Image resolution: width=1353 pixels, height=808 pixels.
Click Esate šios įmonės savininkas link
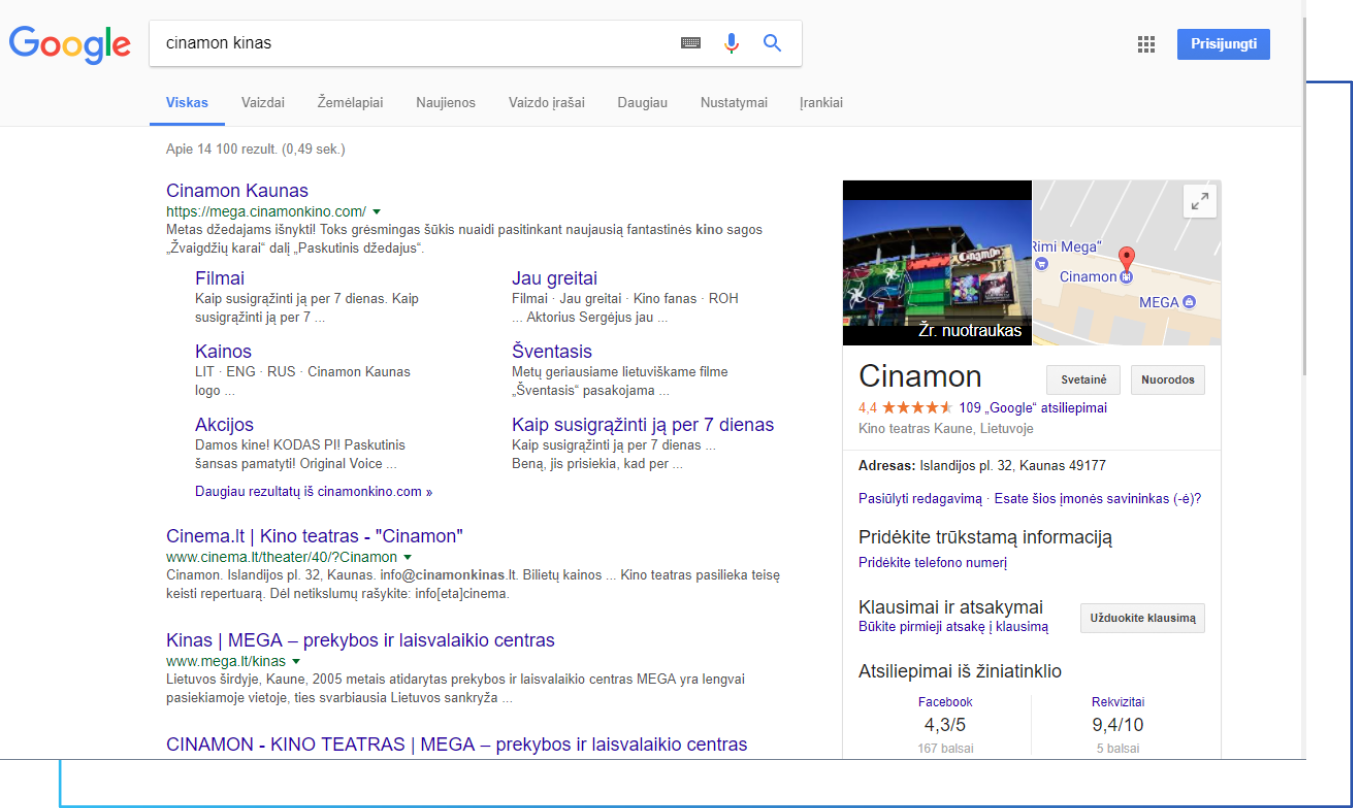(1098, 498)
